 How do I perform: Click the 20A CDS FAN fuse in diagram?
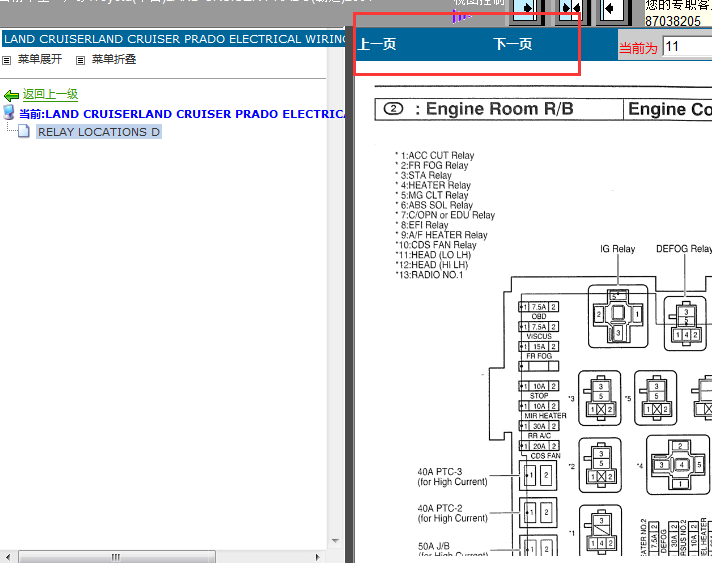[539, 446]
